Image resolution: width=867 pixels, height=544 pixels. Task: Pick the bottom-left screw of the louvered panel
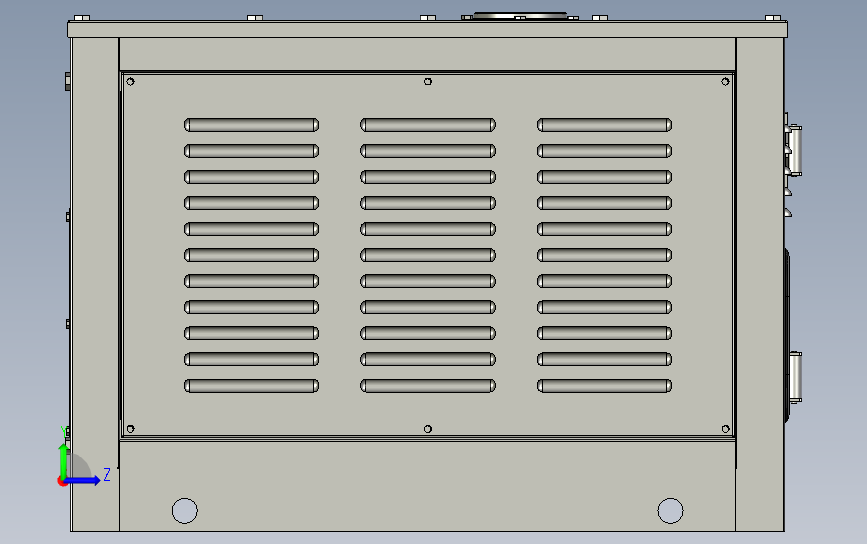pyautogui.click(x=130, y=429)
